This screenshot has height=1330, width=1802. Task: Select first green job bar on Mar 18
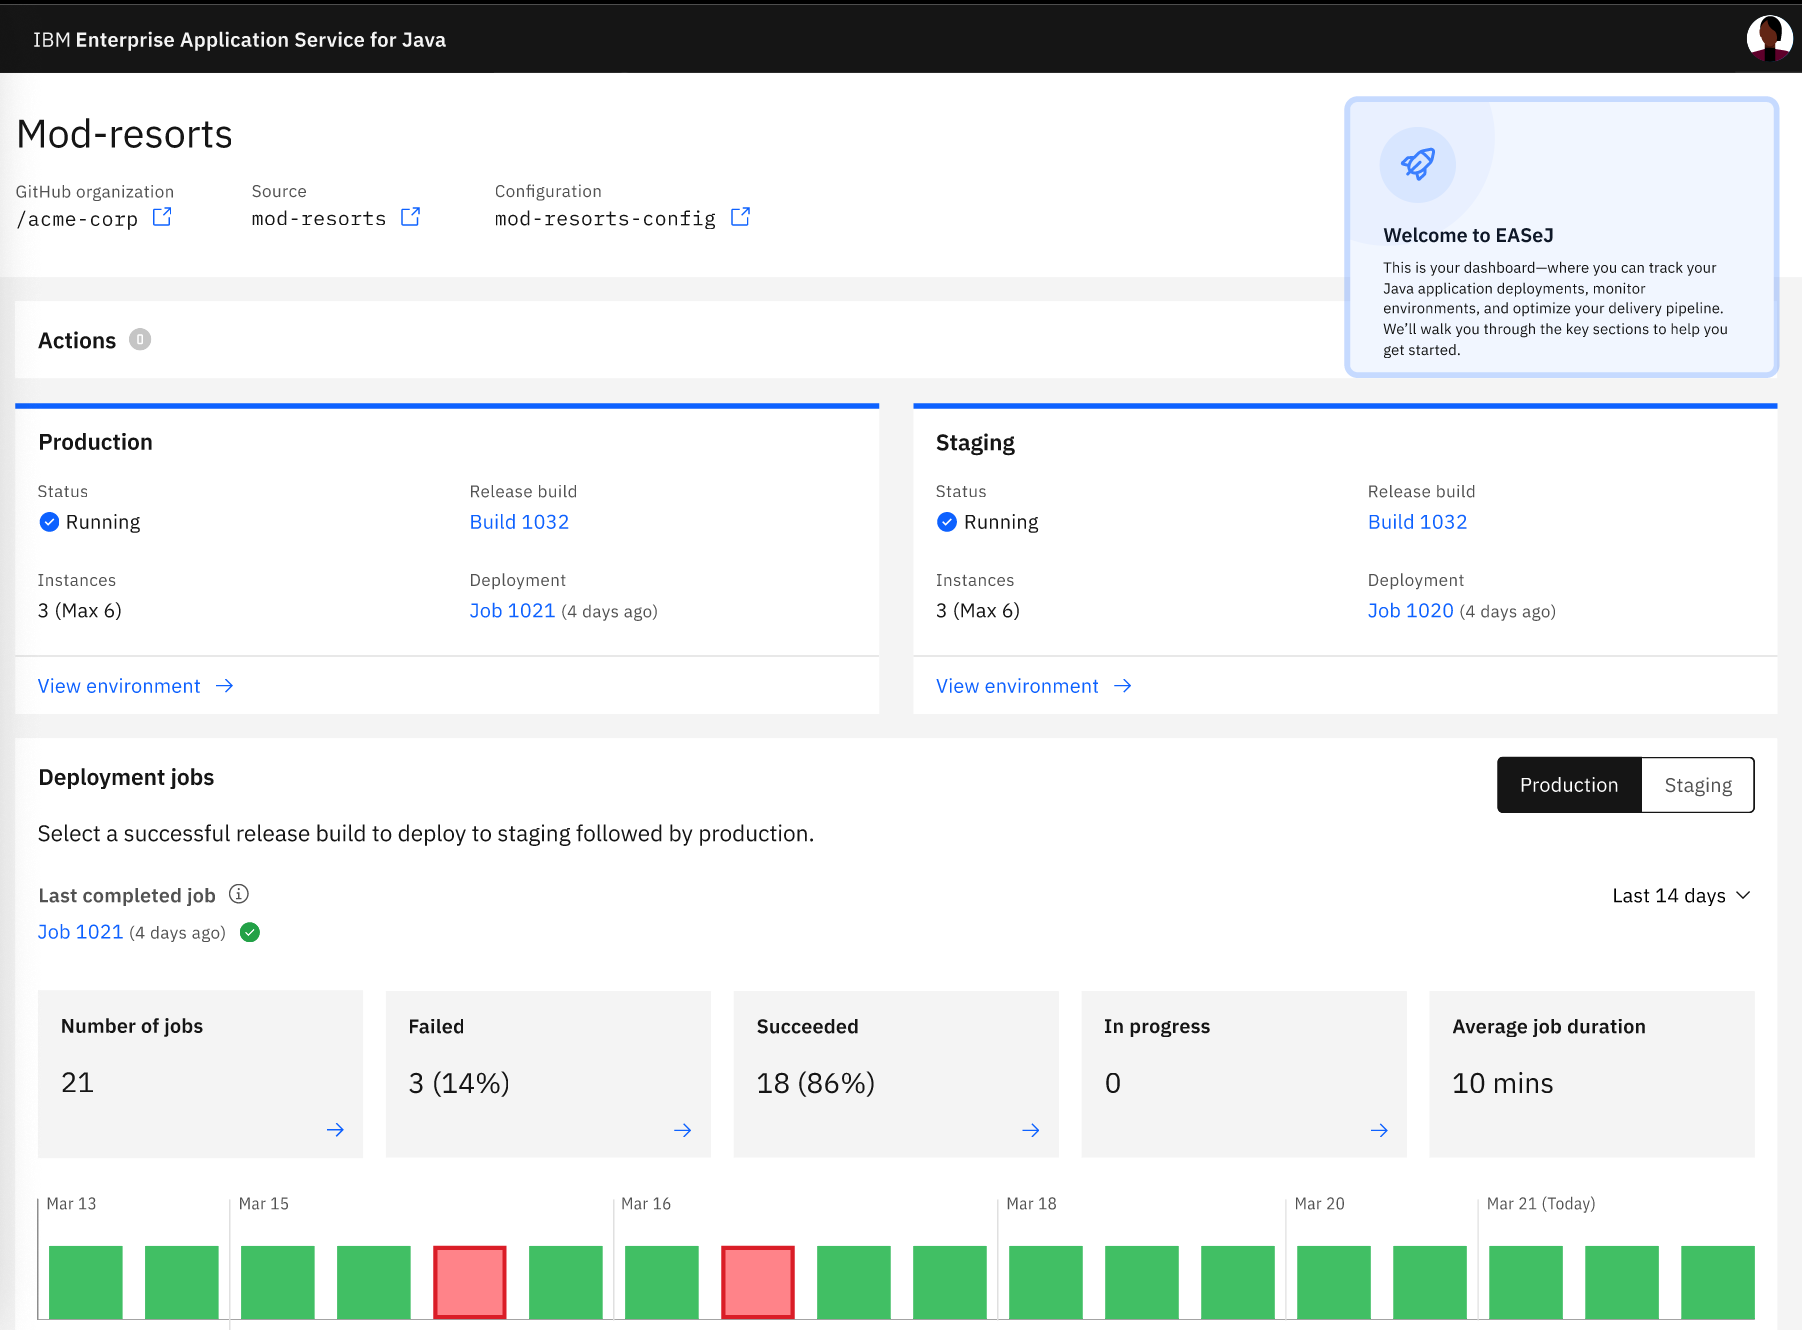(1046, 1282)
